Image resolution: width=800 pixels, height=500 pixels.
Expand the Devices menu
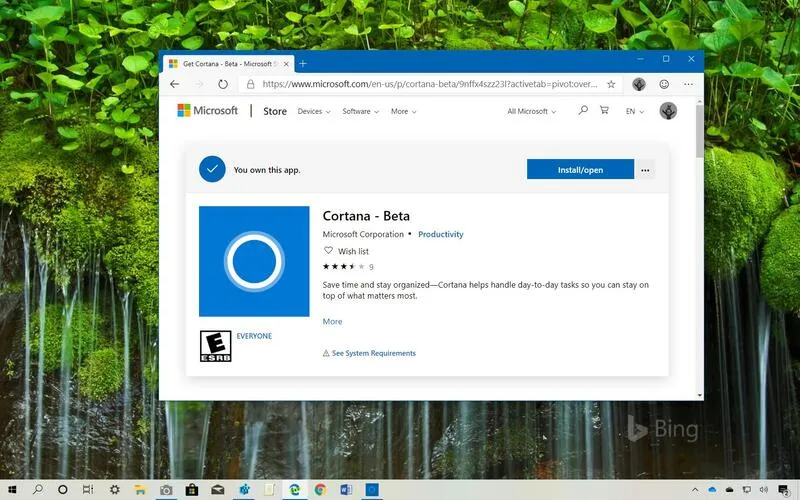pos(314,111)
